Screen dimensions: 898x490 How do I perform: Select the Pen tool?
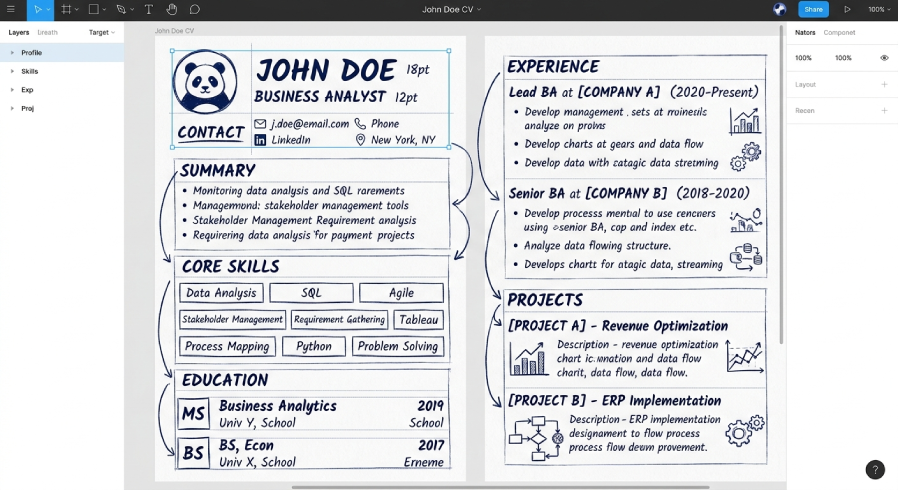(x=121, y=10)
